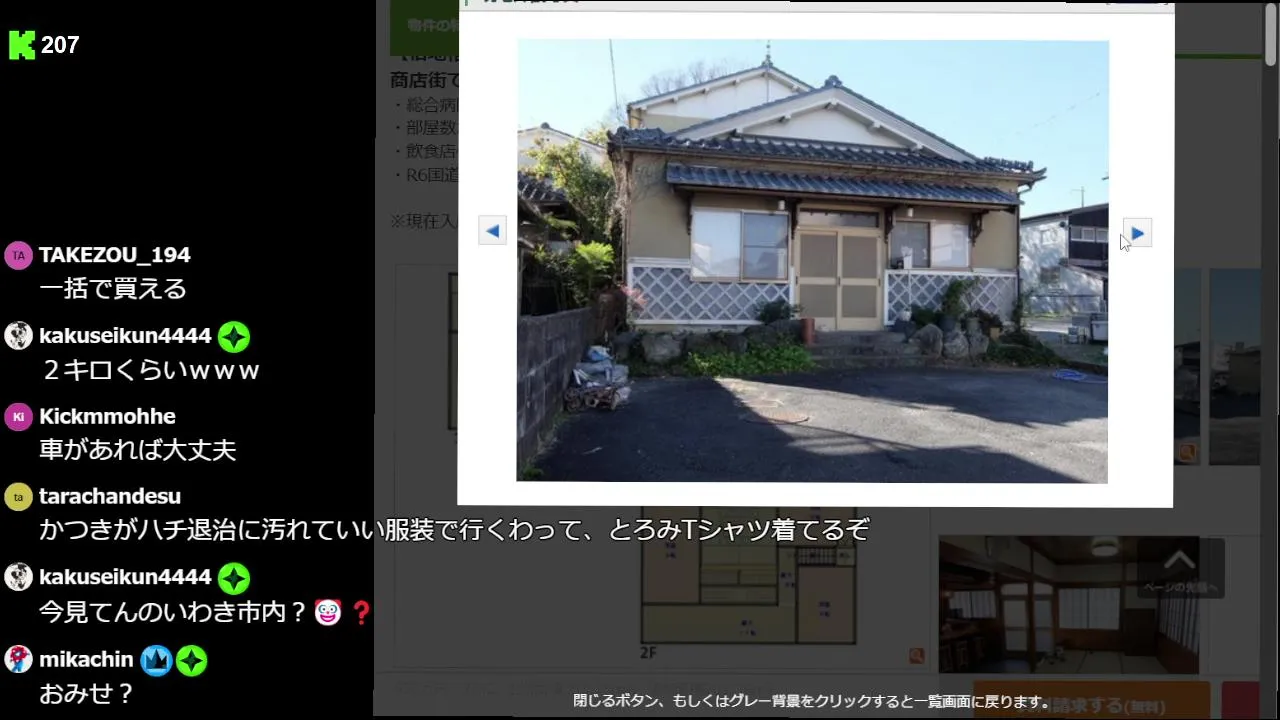
Task: Click the enlarged house photo in lightbox
Action: 812,261
